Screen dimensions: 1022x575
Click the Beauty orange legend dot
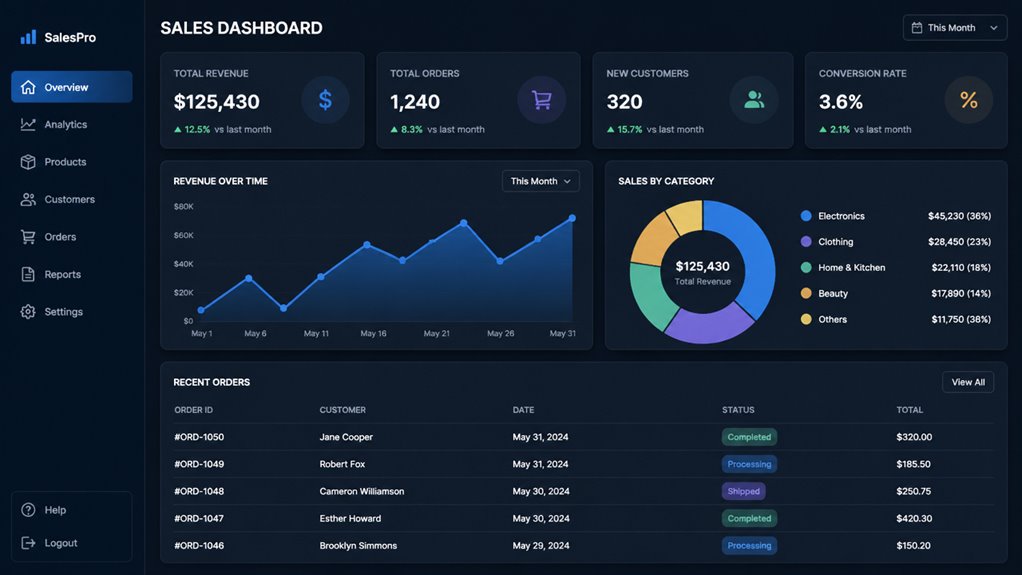806,293
